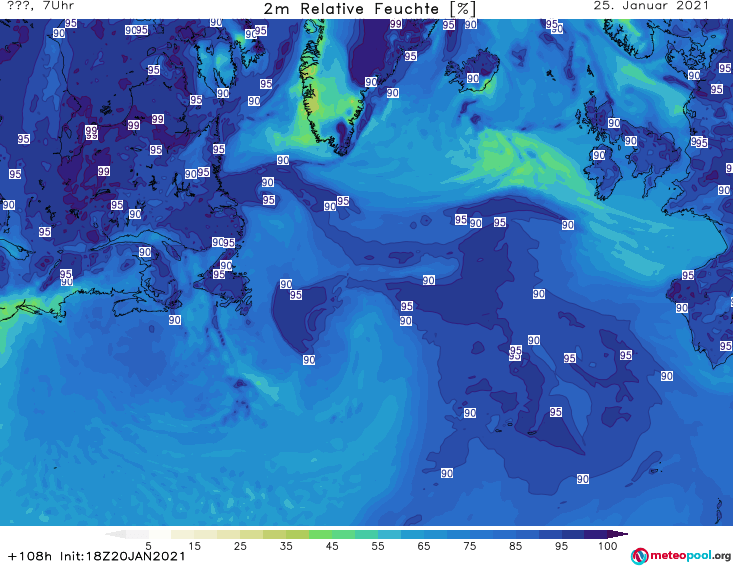
Task: Click the colorbar tick label '45'
Action: [332, 546]
